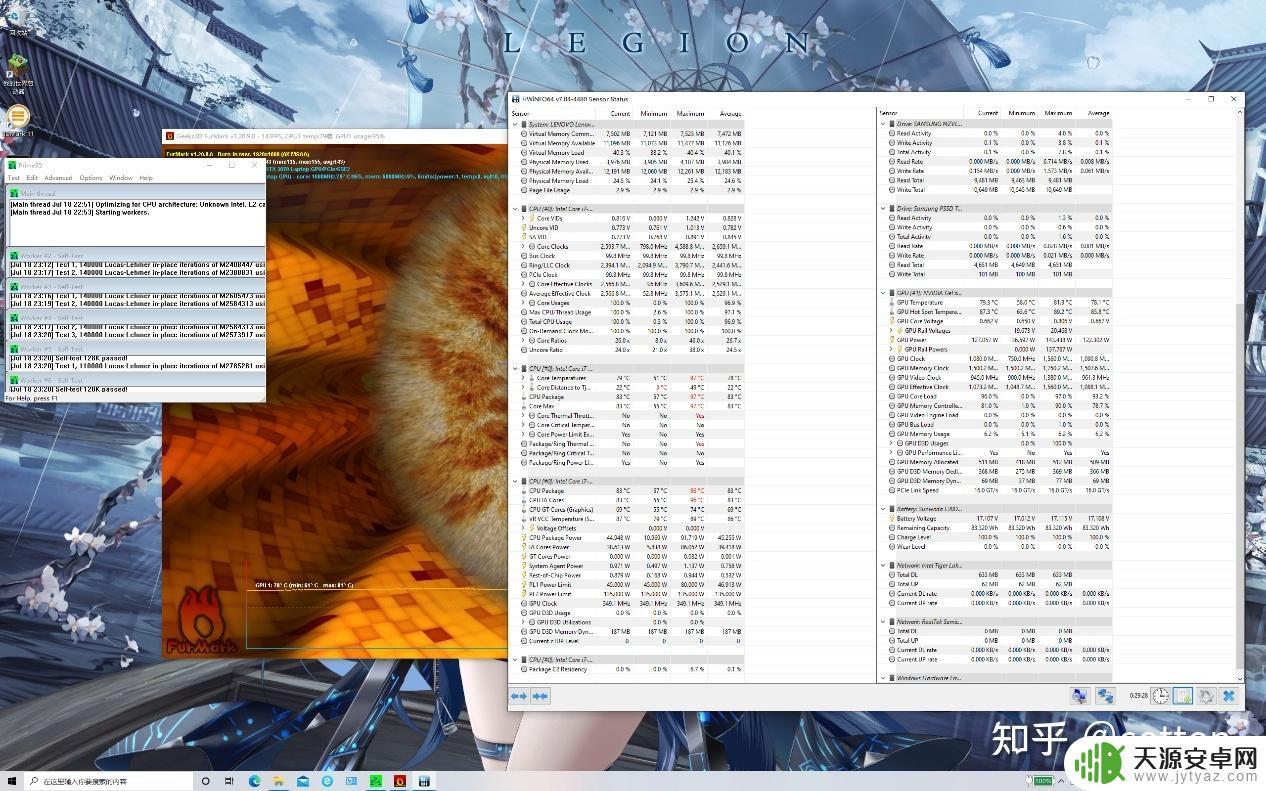1266x791 pixels.
Task: Open Microsoft Edge from the taskbar
Action: point(254,780)
